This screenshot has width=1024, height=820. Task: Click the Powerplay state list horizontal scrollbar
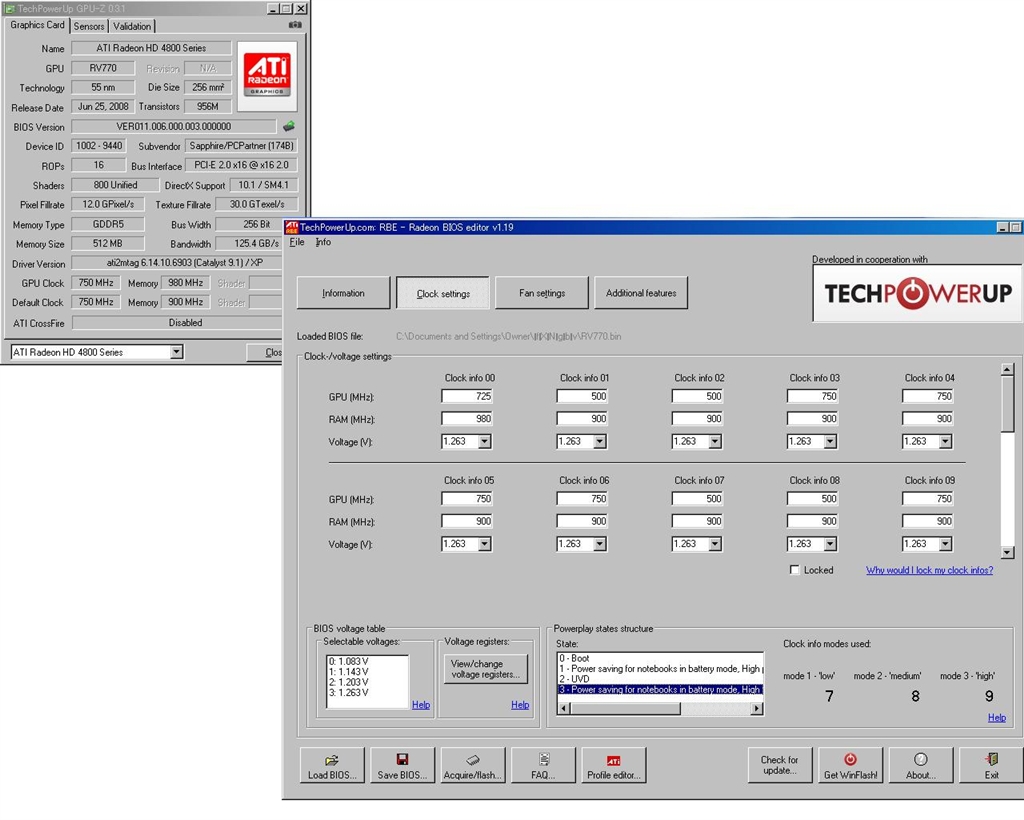point(661,708)
